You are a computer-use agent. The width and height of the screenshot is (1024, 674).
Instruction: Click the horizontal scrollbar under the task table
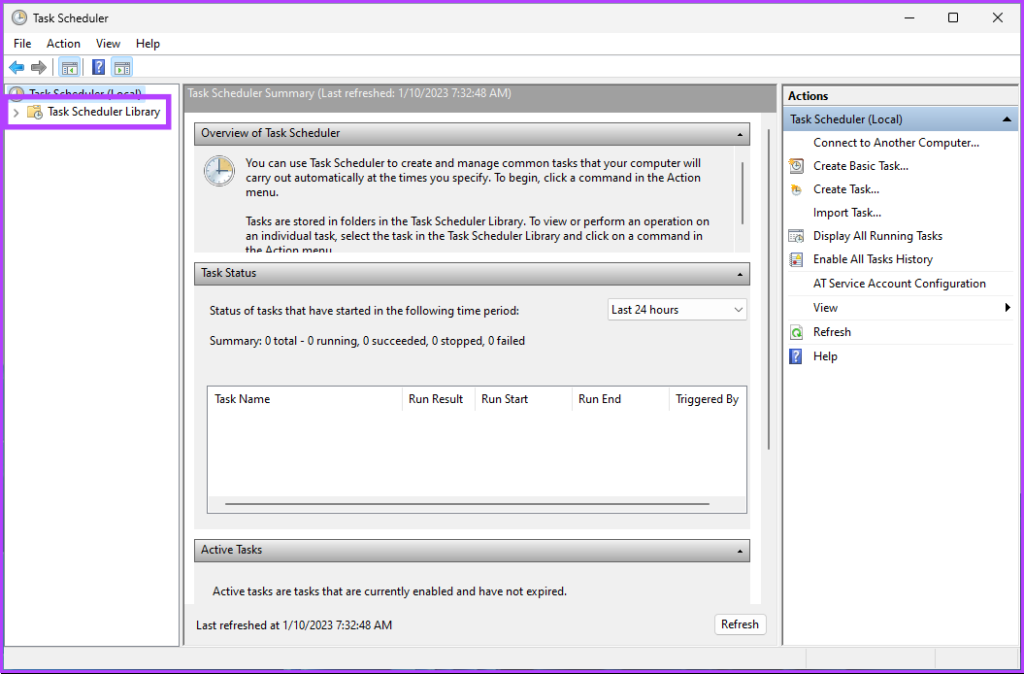point(467,504)
